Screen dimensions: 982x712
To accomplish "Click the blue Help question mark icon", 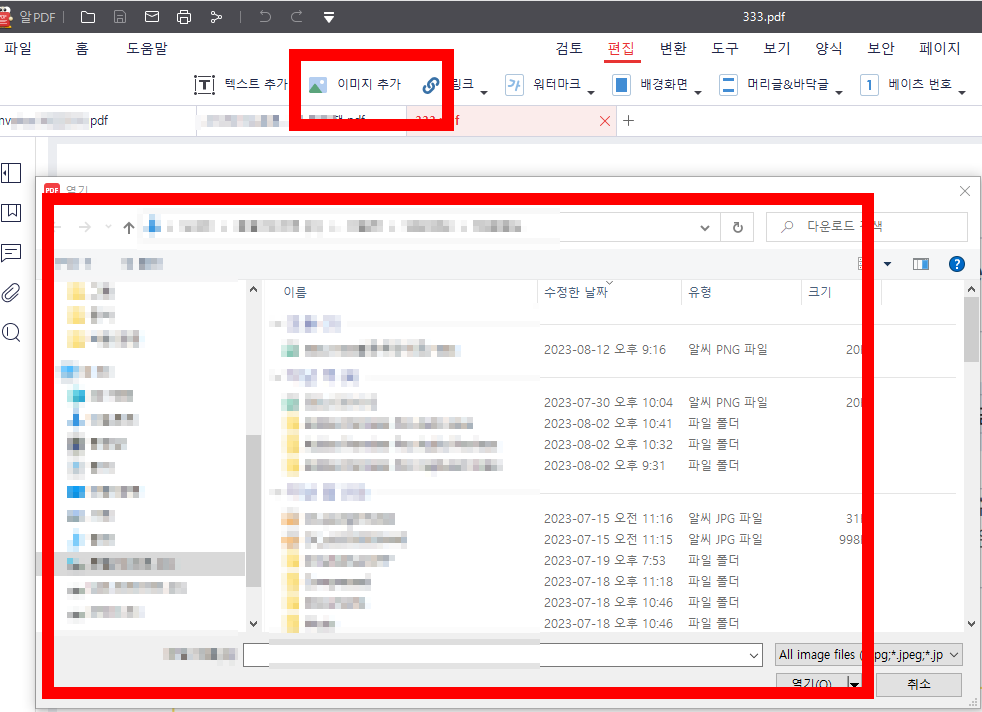I will 957,263.
